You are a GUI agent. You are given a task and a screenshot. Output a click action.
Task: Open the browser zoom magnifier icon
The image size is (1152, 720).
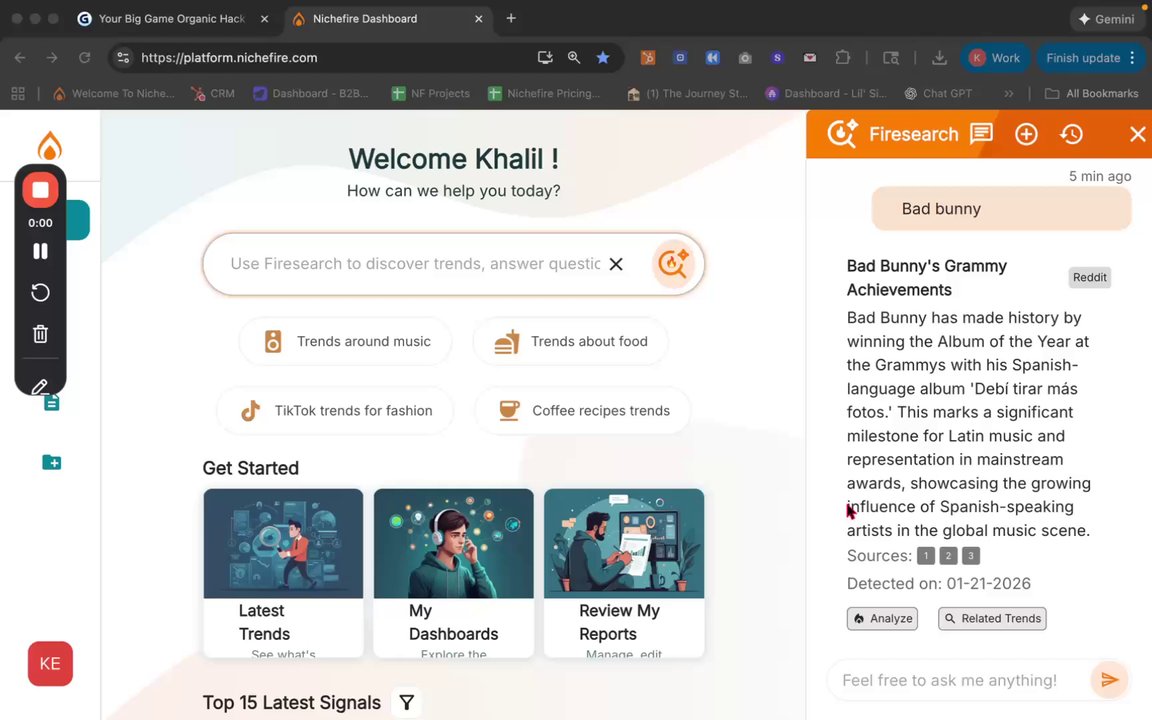574,57
